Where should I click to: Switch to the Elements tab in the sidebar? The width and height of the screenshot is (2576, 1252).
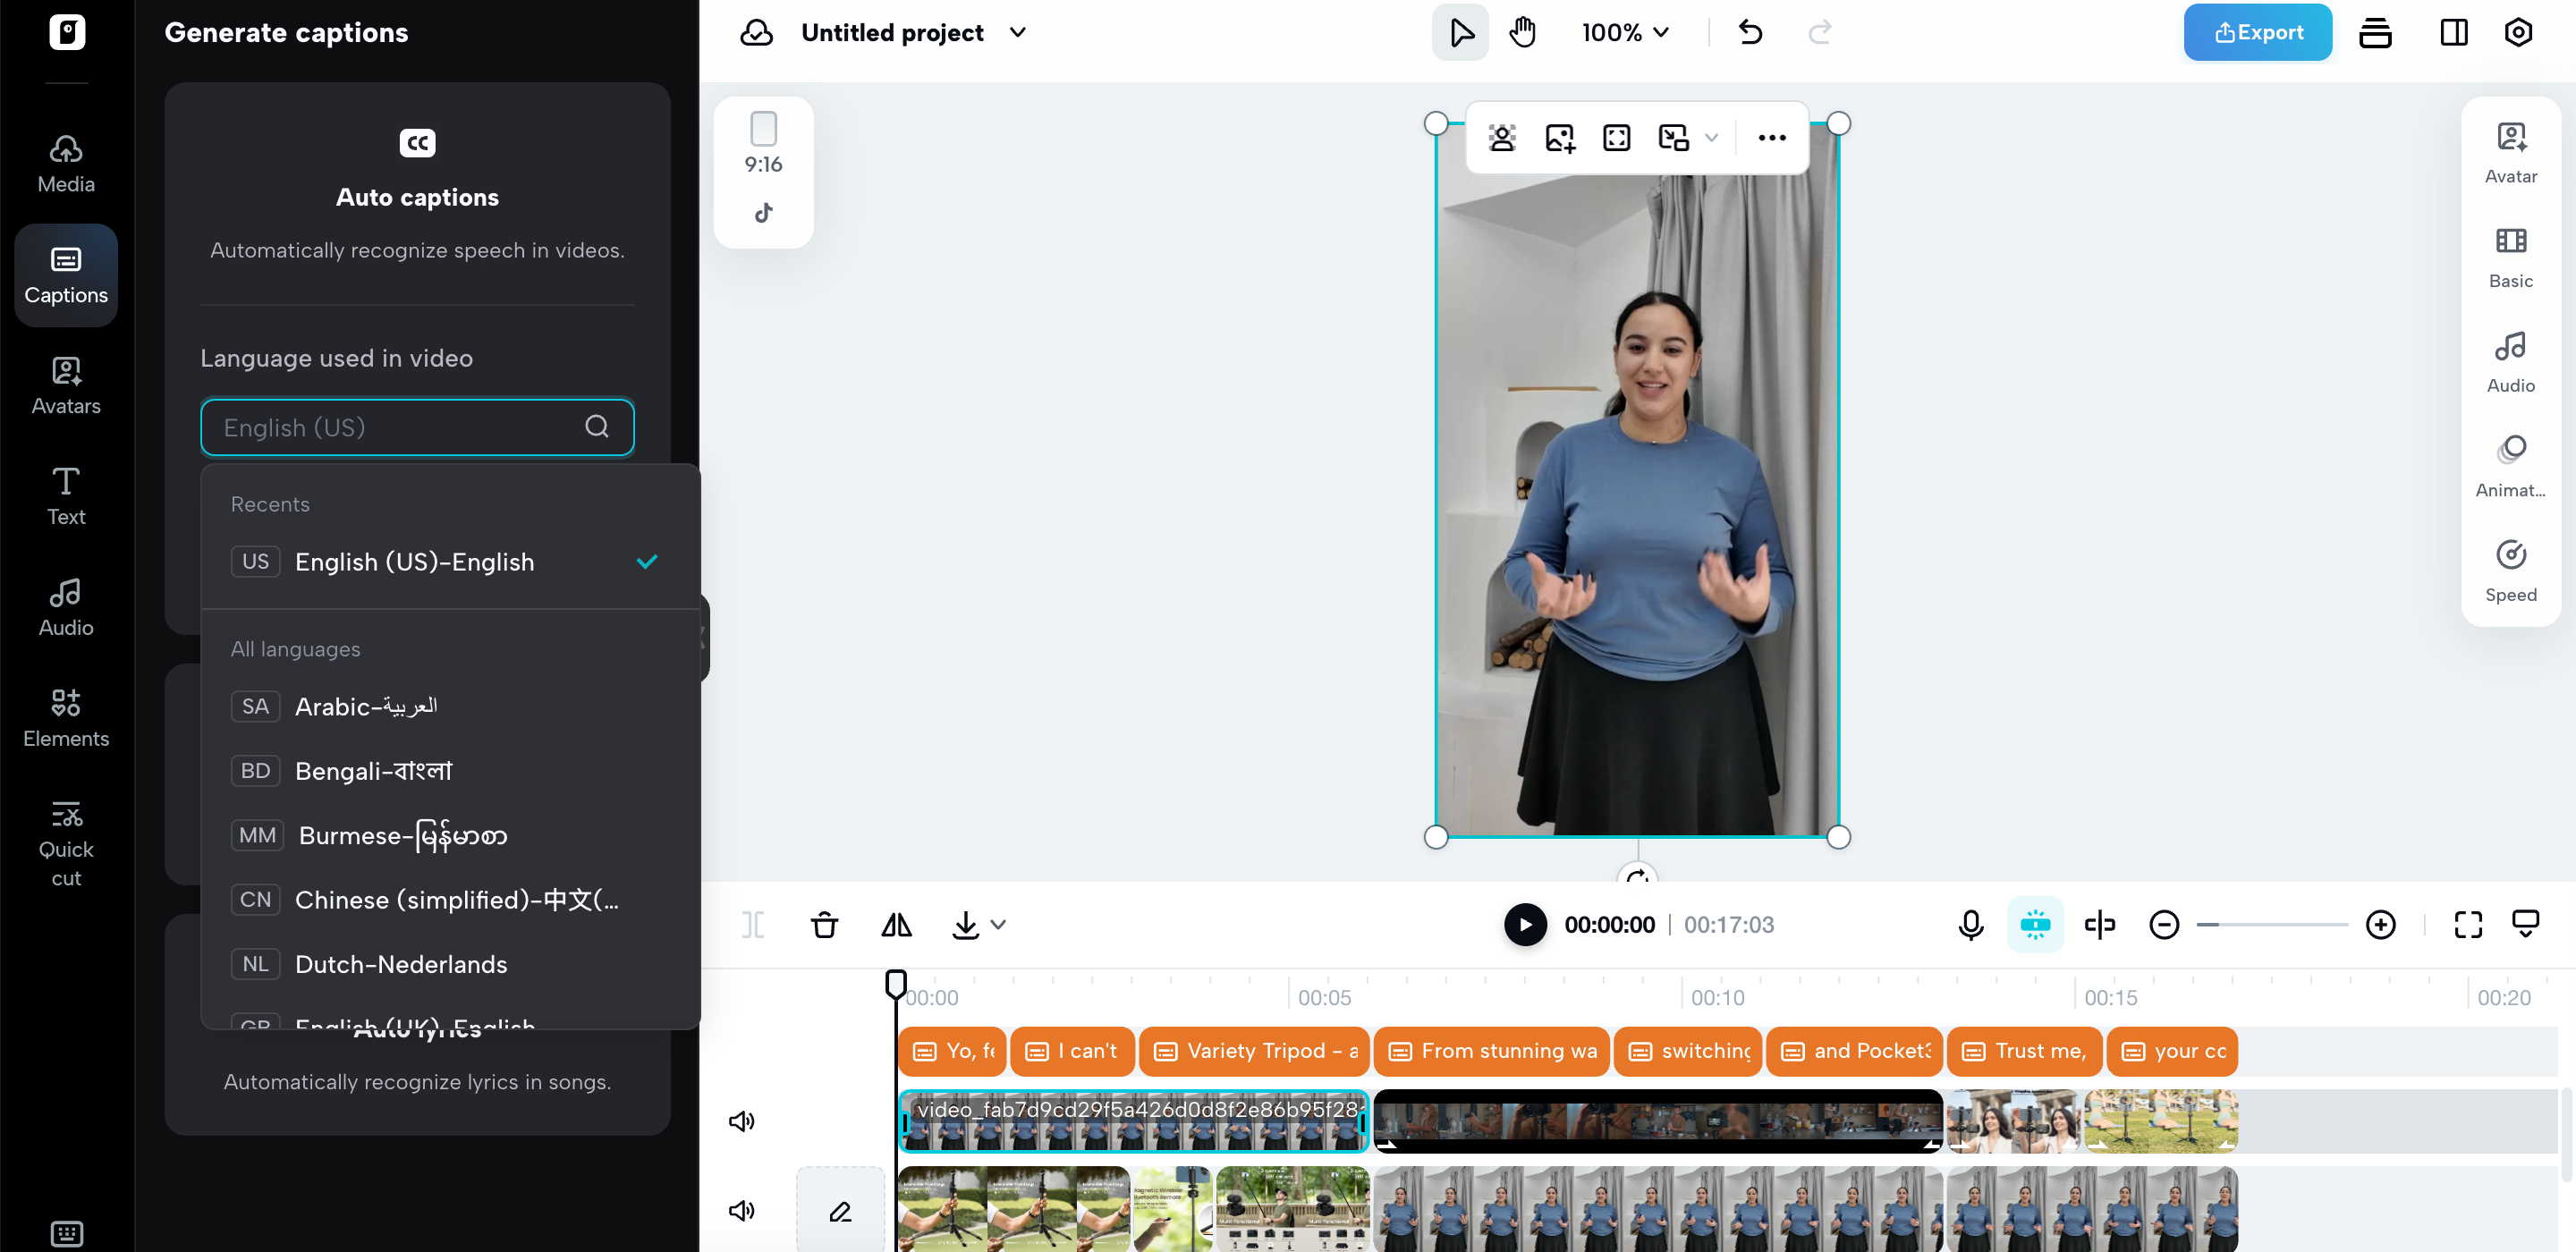[66, 716]
